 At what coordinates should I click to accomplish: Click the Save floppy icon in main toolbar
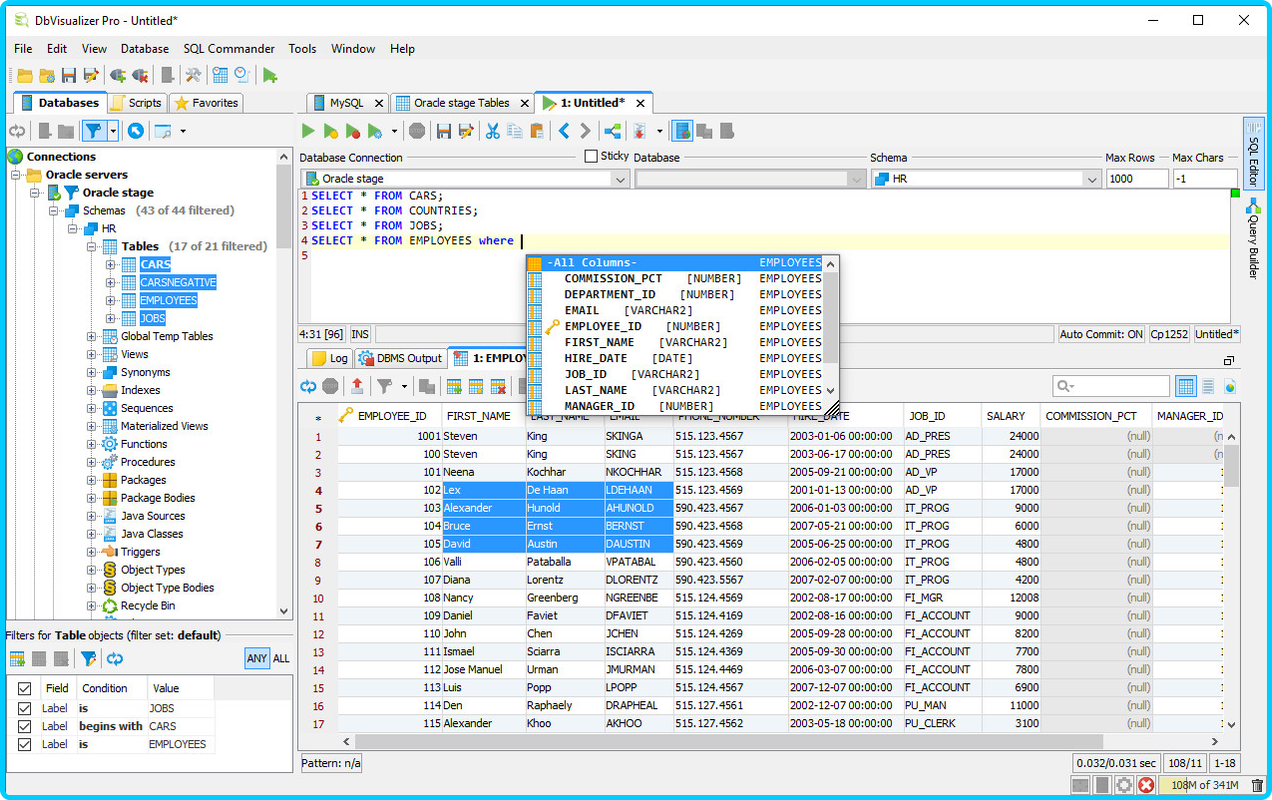tap(69, 75)
